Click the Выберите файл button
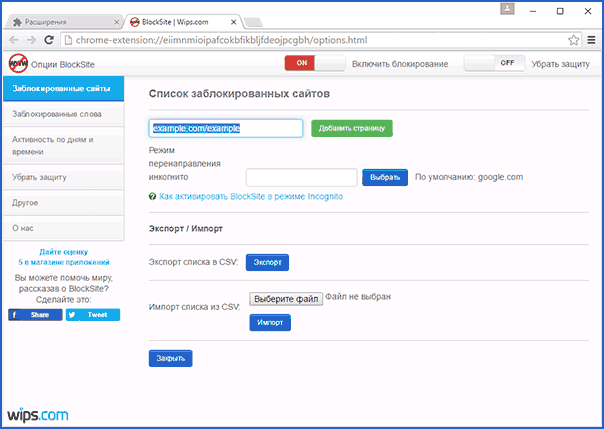The width and height of the screenshot is (604, 429). click(286, 299)
